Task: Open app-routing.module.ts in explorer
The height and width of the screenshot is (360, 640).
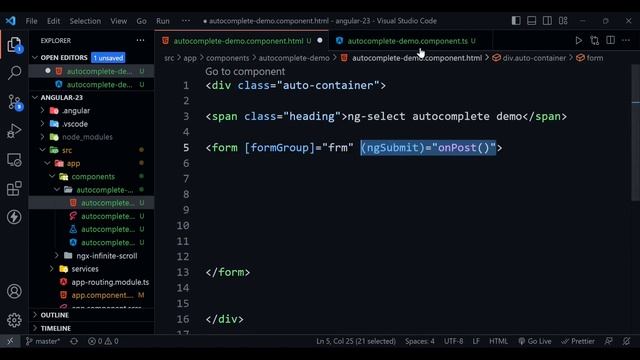Action: point(110,282)
